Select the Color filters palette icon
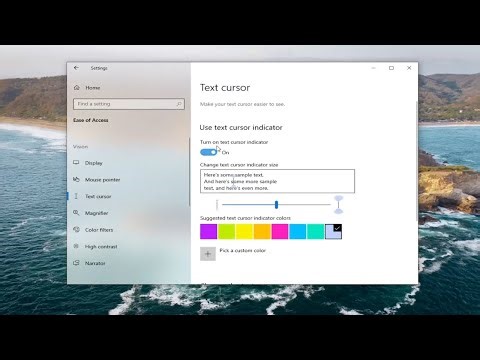This screenshot has width=480, height=360. pyautogui.click(x=76, y=229)
